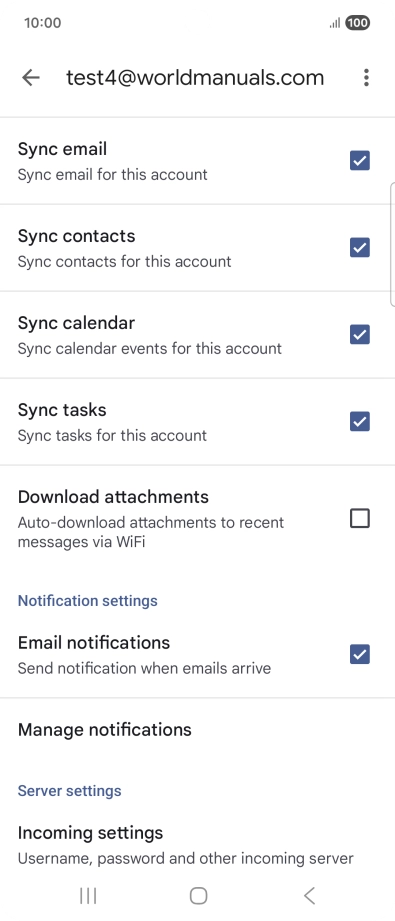Tap the Download attachments description text

151,532
